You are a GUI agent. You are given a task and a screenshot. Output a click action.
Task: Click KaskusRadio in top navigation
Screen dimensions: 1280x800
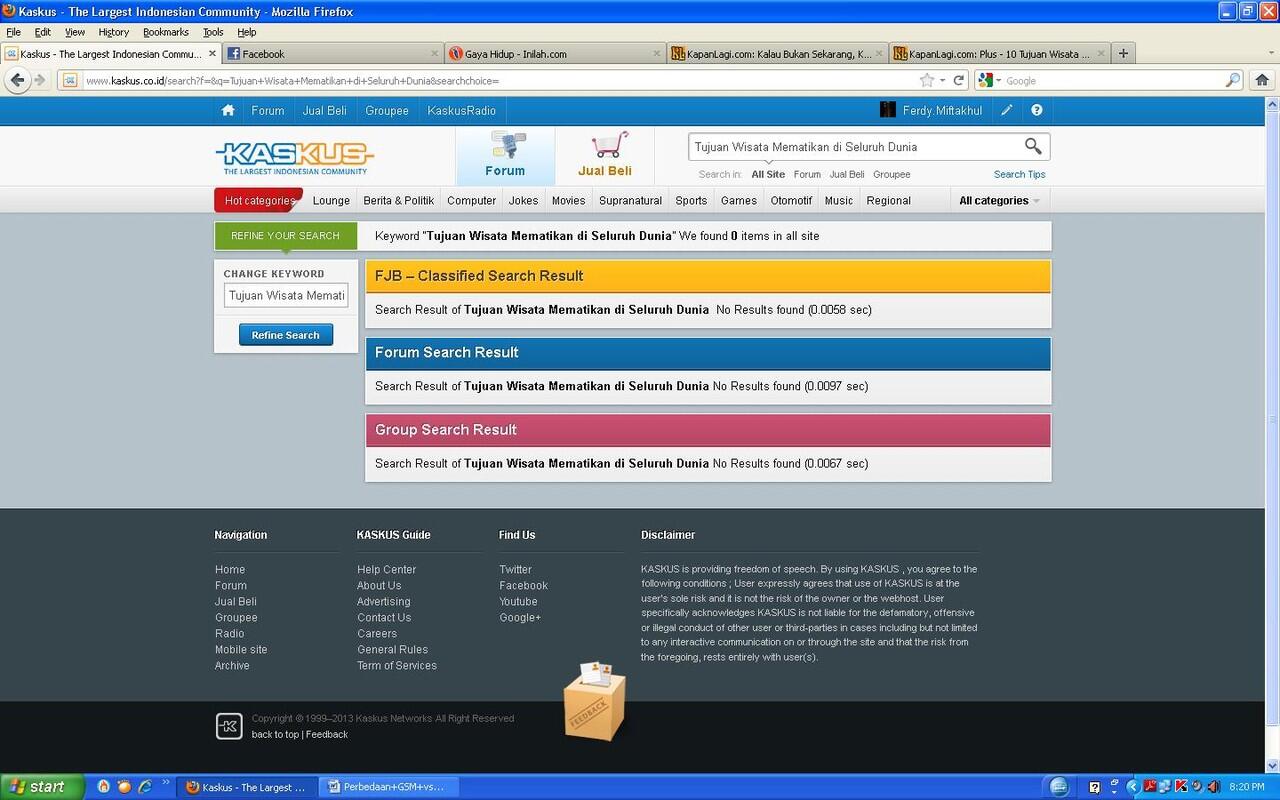(461, 110)
